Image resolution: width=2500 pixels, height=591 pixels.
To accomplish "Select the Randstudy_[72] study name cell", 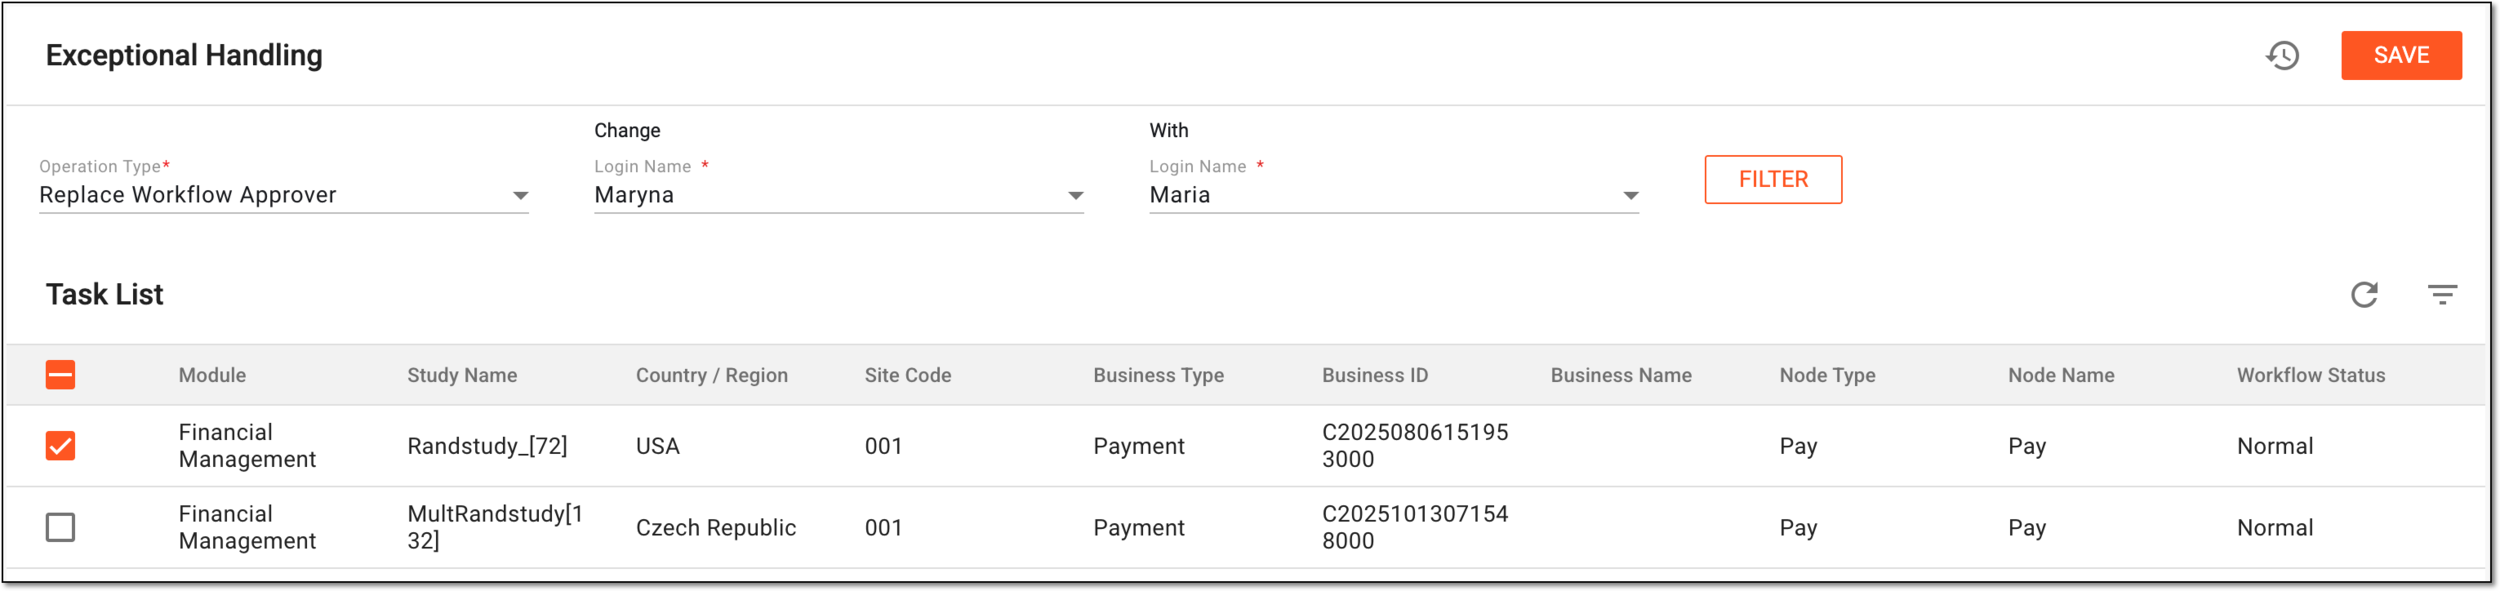I will click(x=487, y=446).
